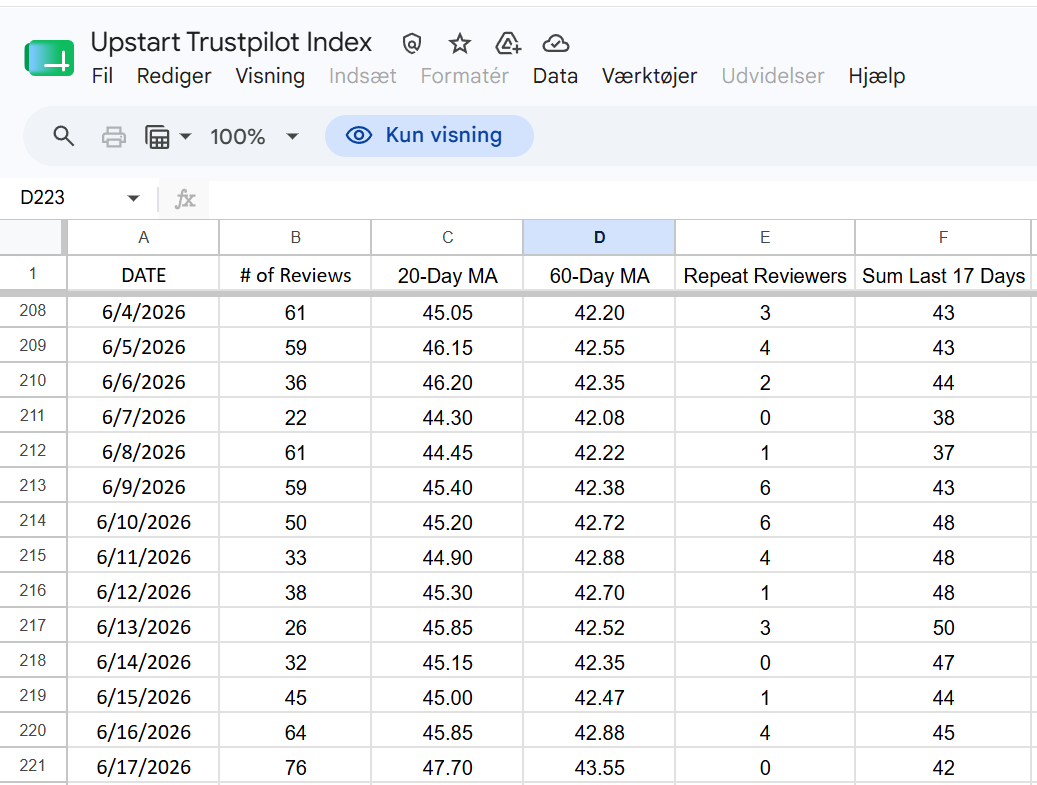This screenshot has height=785, width=1037.
Task: Click 60-Day MA cell 43.55
Action: pos(599,767)
